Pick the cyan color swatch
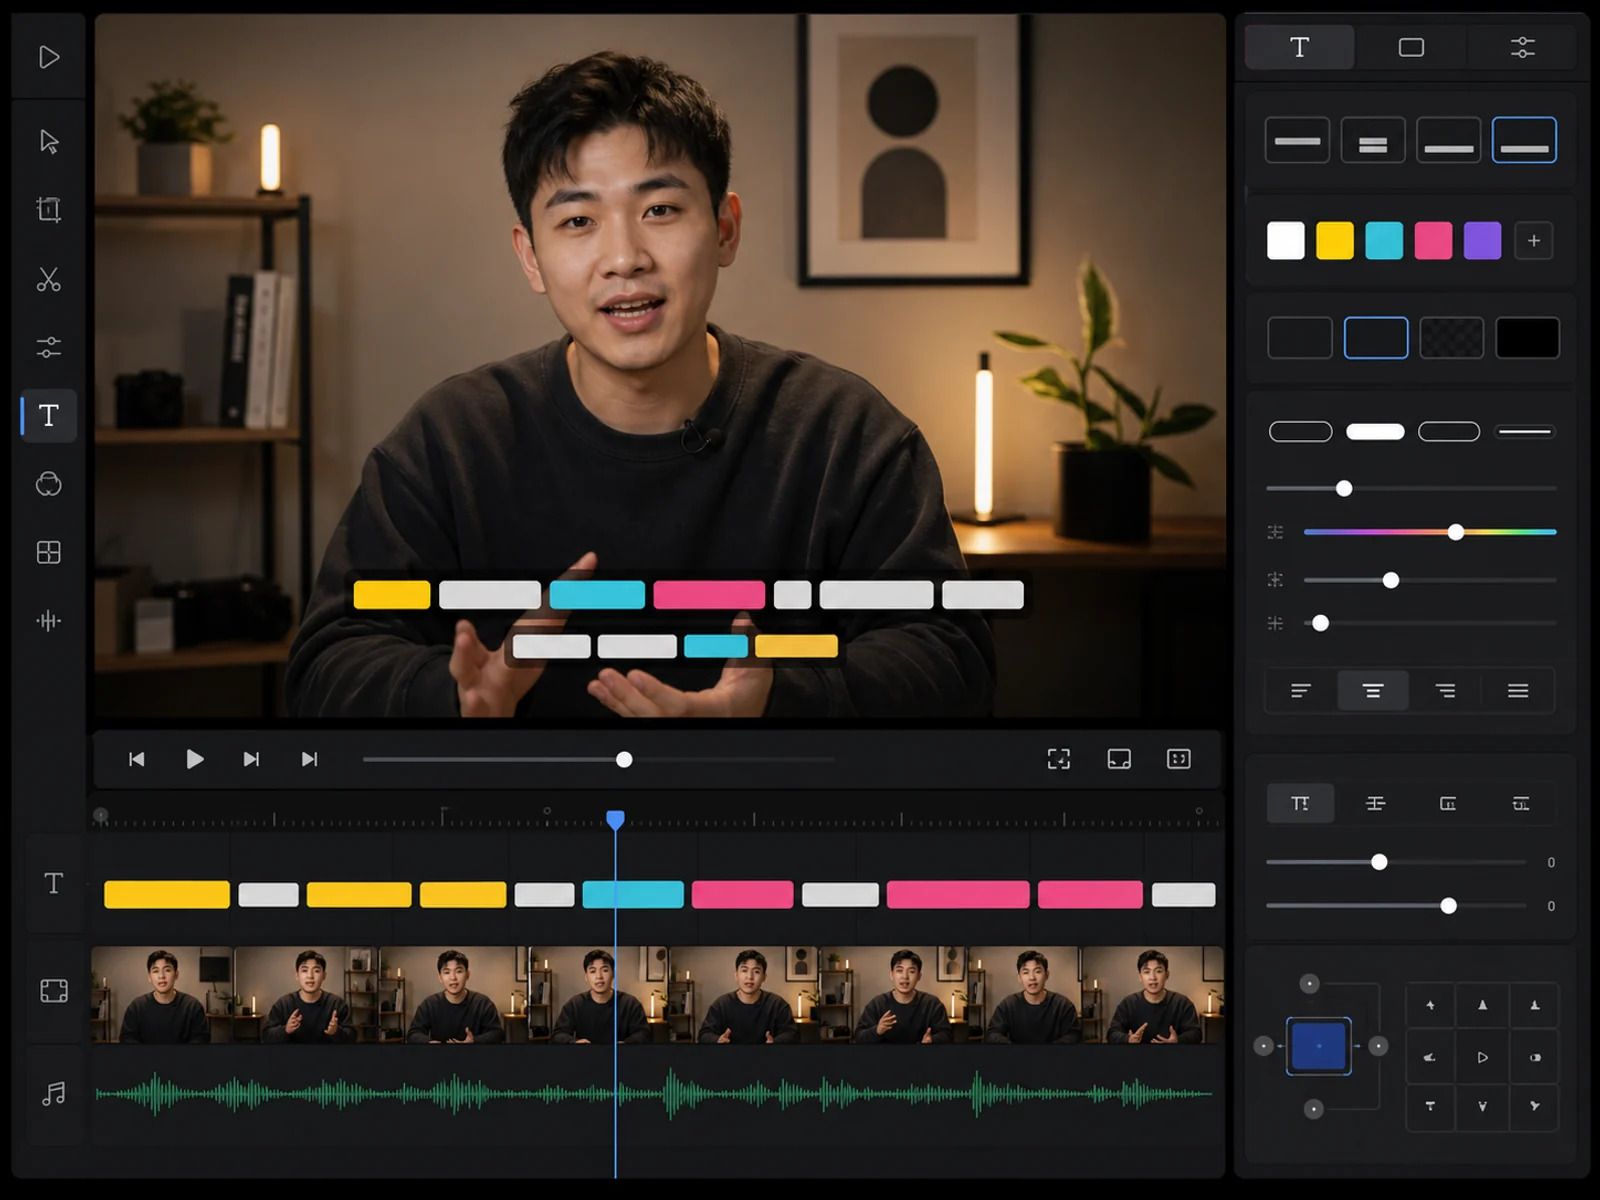1600x1200 pixels. pyautogui.click(x=1384, y=241)
